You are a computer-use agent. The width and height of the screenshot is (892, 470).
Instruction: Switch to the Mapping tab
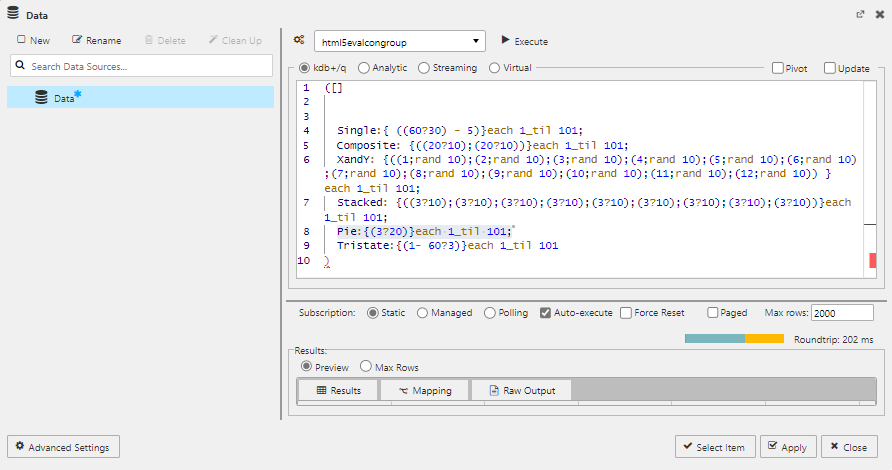click(x=424, y=390)
